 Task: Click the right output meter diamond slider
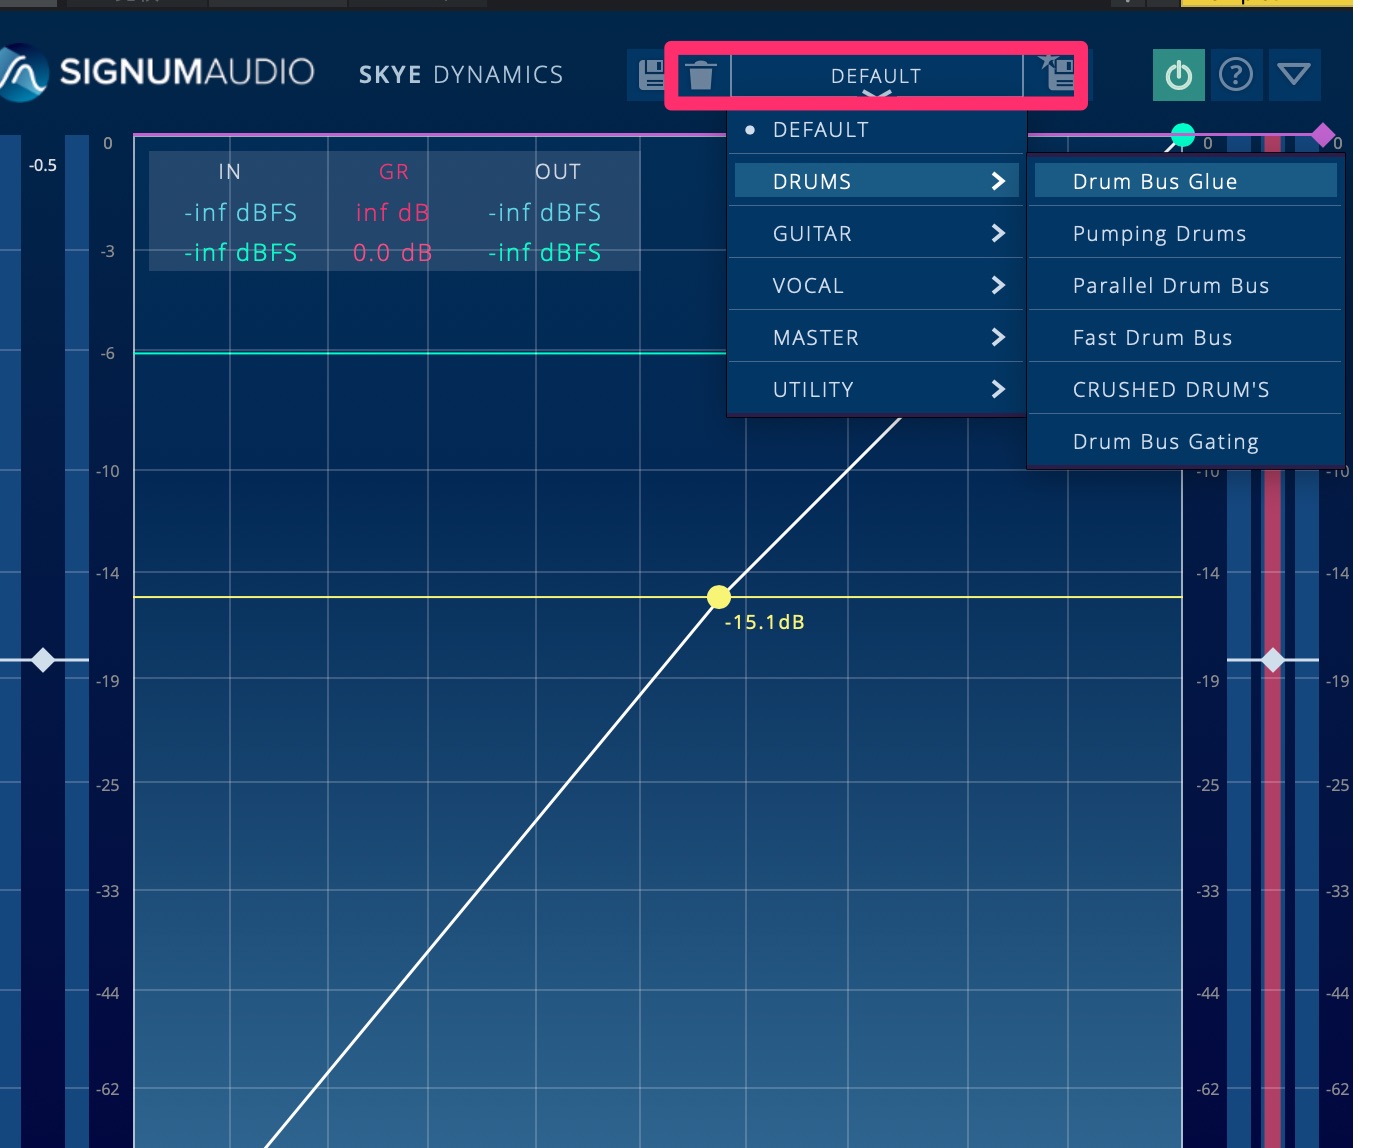[1273, 660]
